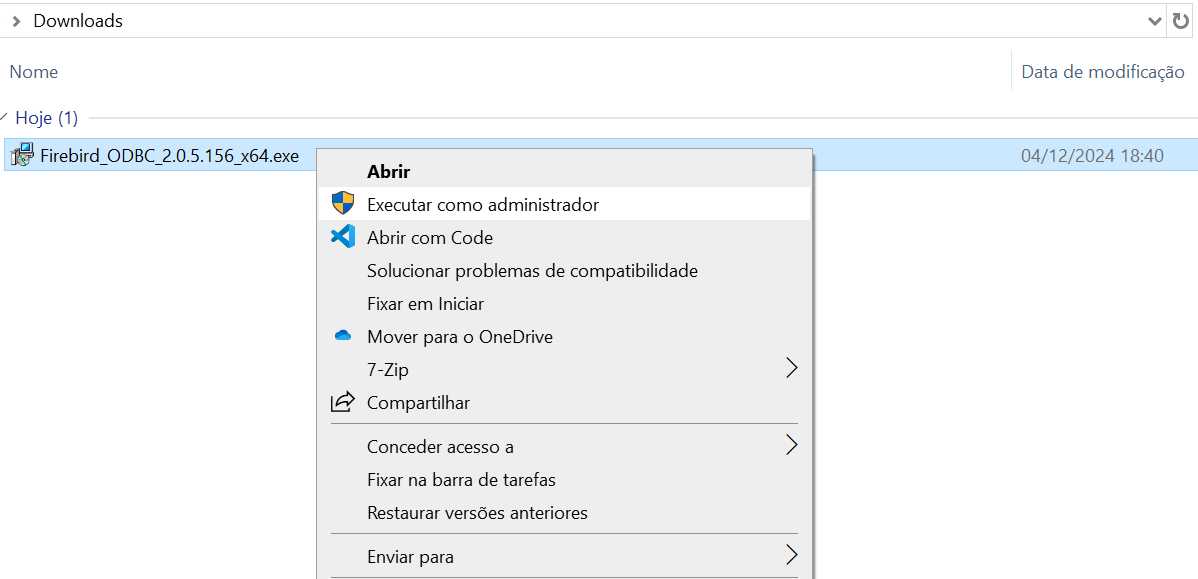Click the Compartilhar share icon
Image resolution: width=1198 pixels, height=579 pixels.
343,402
